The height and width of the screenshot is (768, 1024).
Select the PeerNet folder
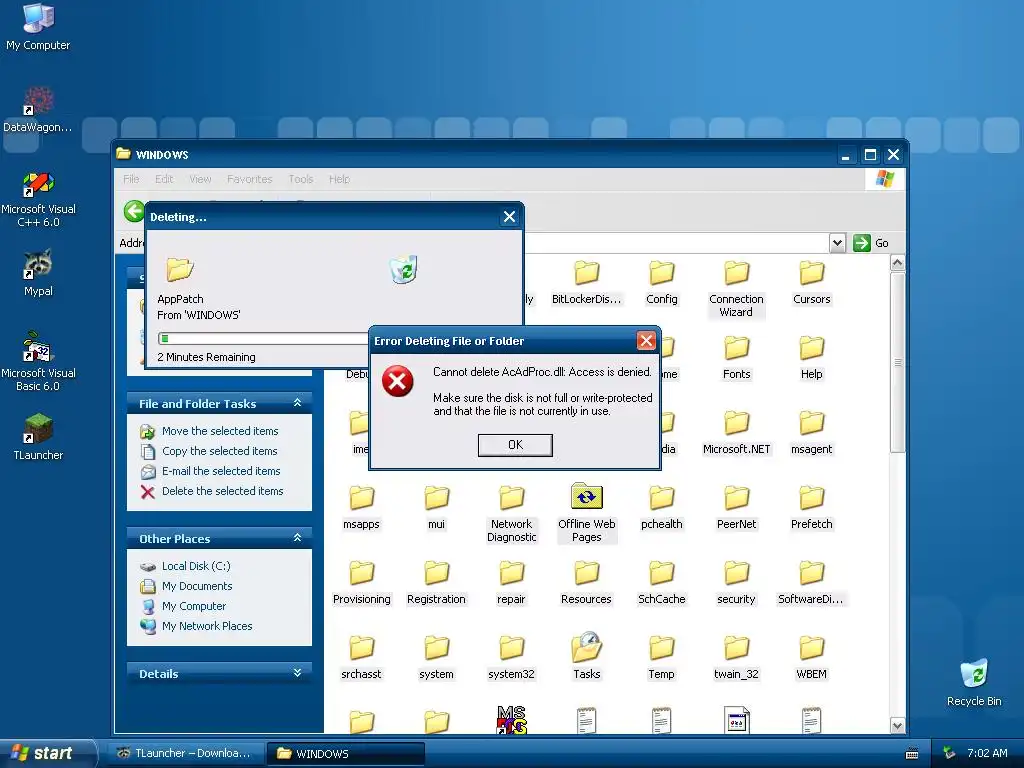(x=737, y=508)
